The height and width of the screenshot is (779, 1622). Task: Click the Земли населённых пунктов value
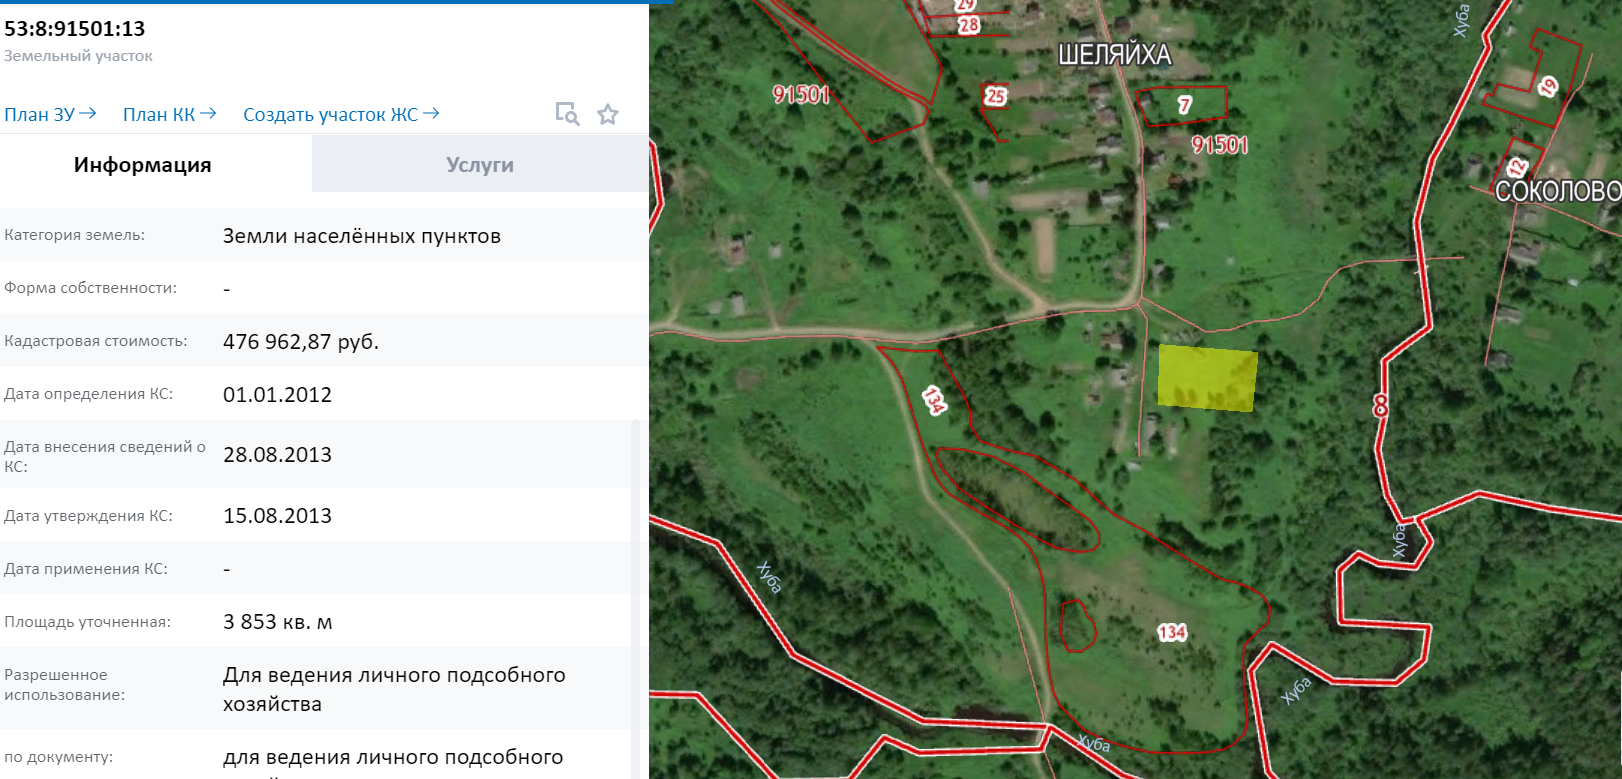[x=362, y=236]
